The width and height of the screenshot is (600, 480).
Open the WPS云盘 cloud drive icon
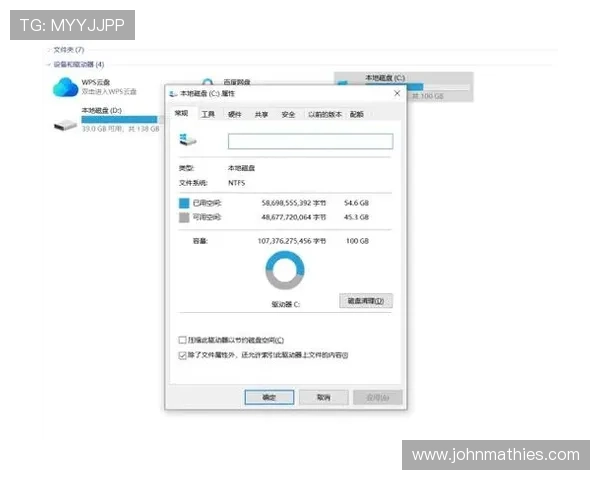click(65, 87)
